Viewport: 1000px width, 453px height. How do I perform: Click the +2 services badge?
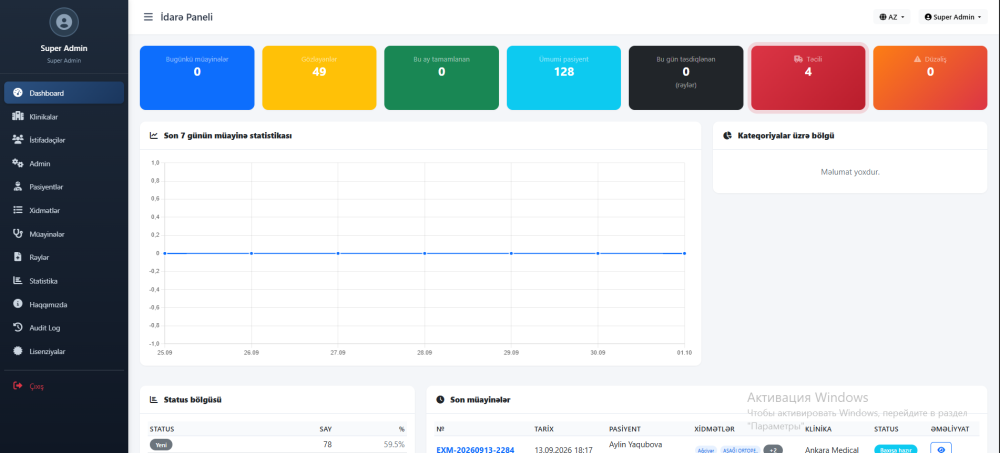coord(773,449)
